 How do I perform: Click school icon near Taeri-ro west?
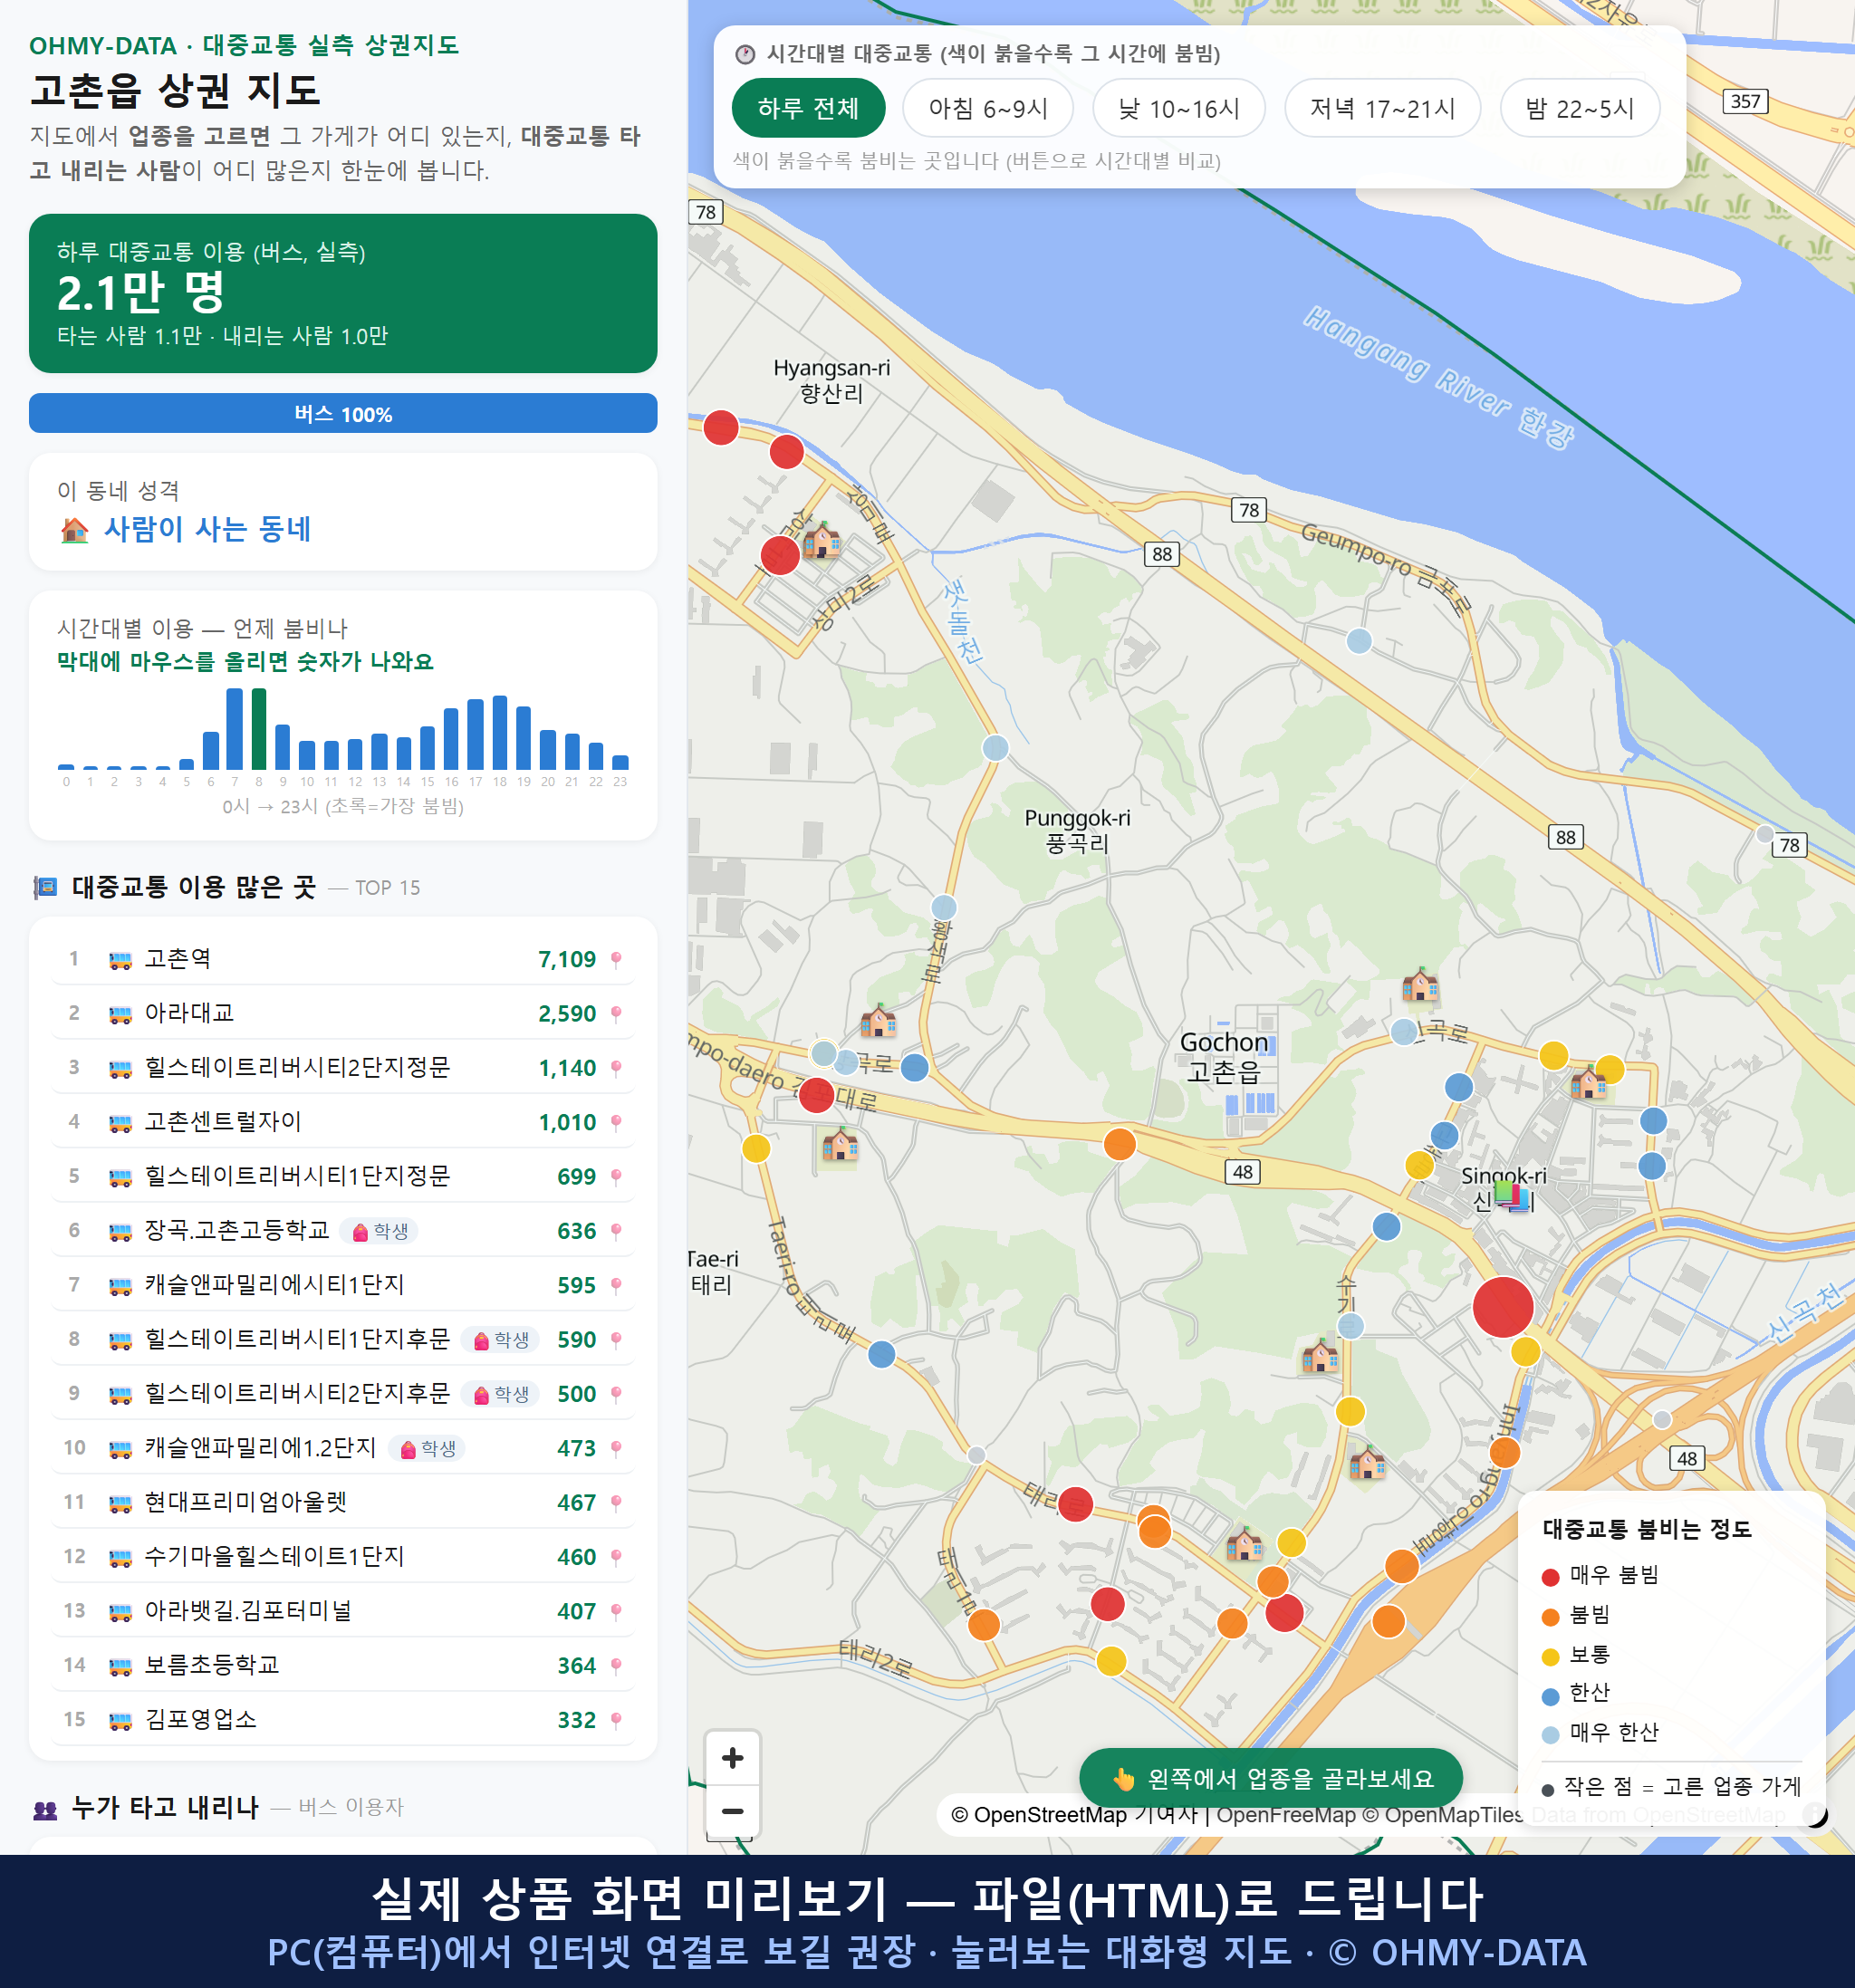click(x=840, y=1143)
